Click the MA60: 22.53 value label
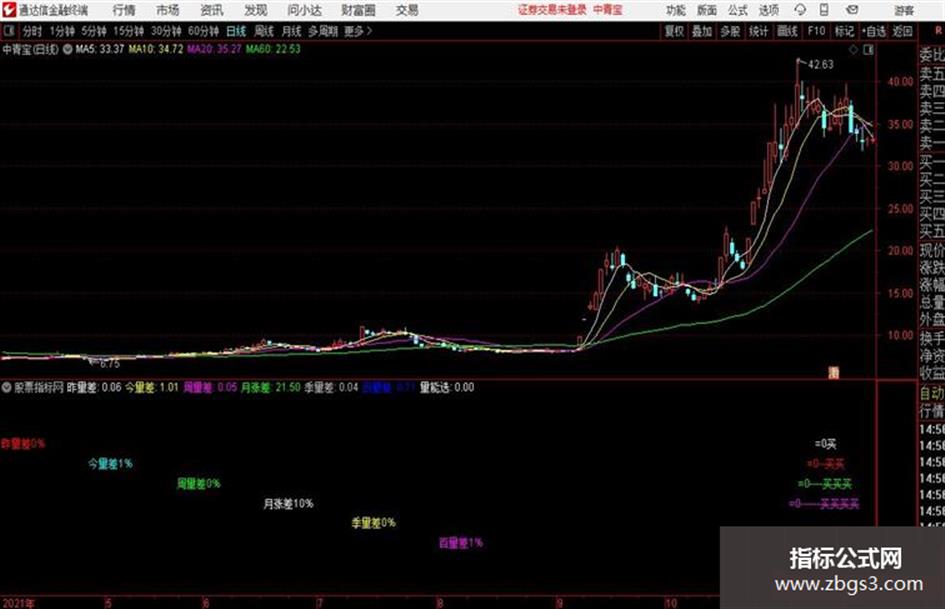Image resolution: width=945 pixels, height=609 pixels. point(273,49)
